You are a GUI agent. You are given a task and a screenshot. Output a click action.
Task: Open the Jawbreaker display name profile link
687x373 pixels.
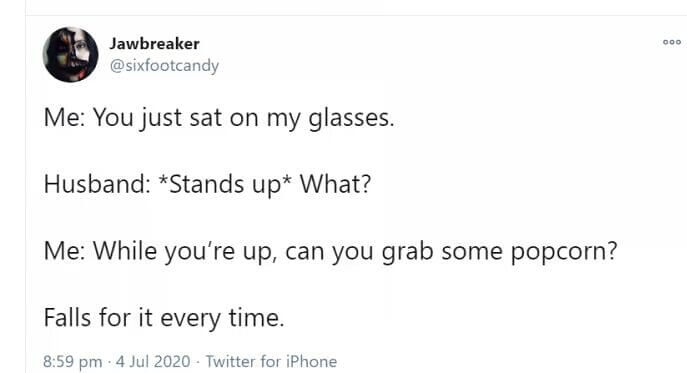coord(154,43)
